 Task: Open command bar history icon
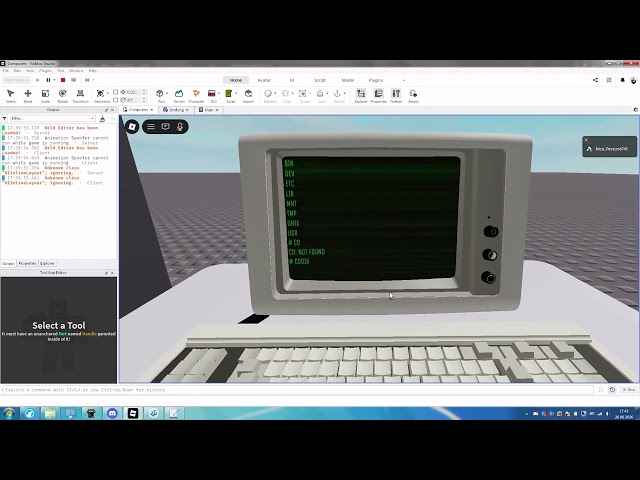point(612,390)
